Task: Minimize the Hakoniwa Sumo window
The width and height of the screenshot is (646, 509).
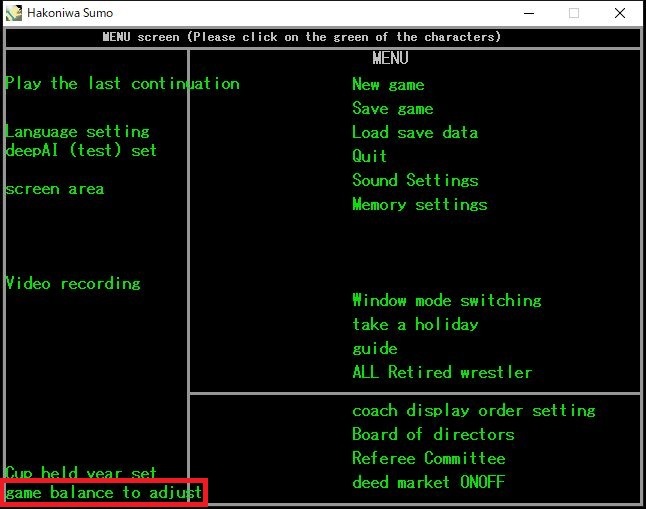Action: pyautogui.click(x=529, y=13)
